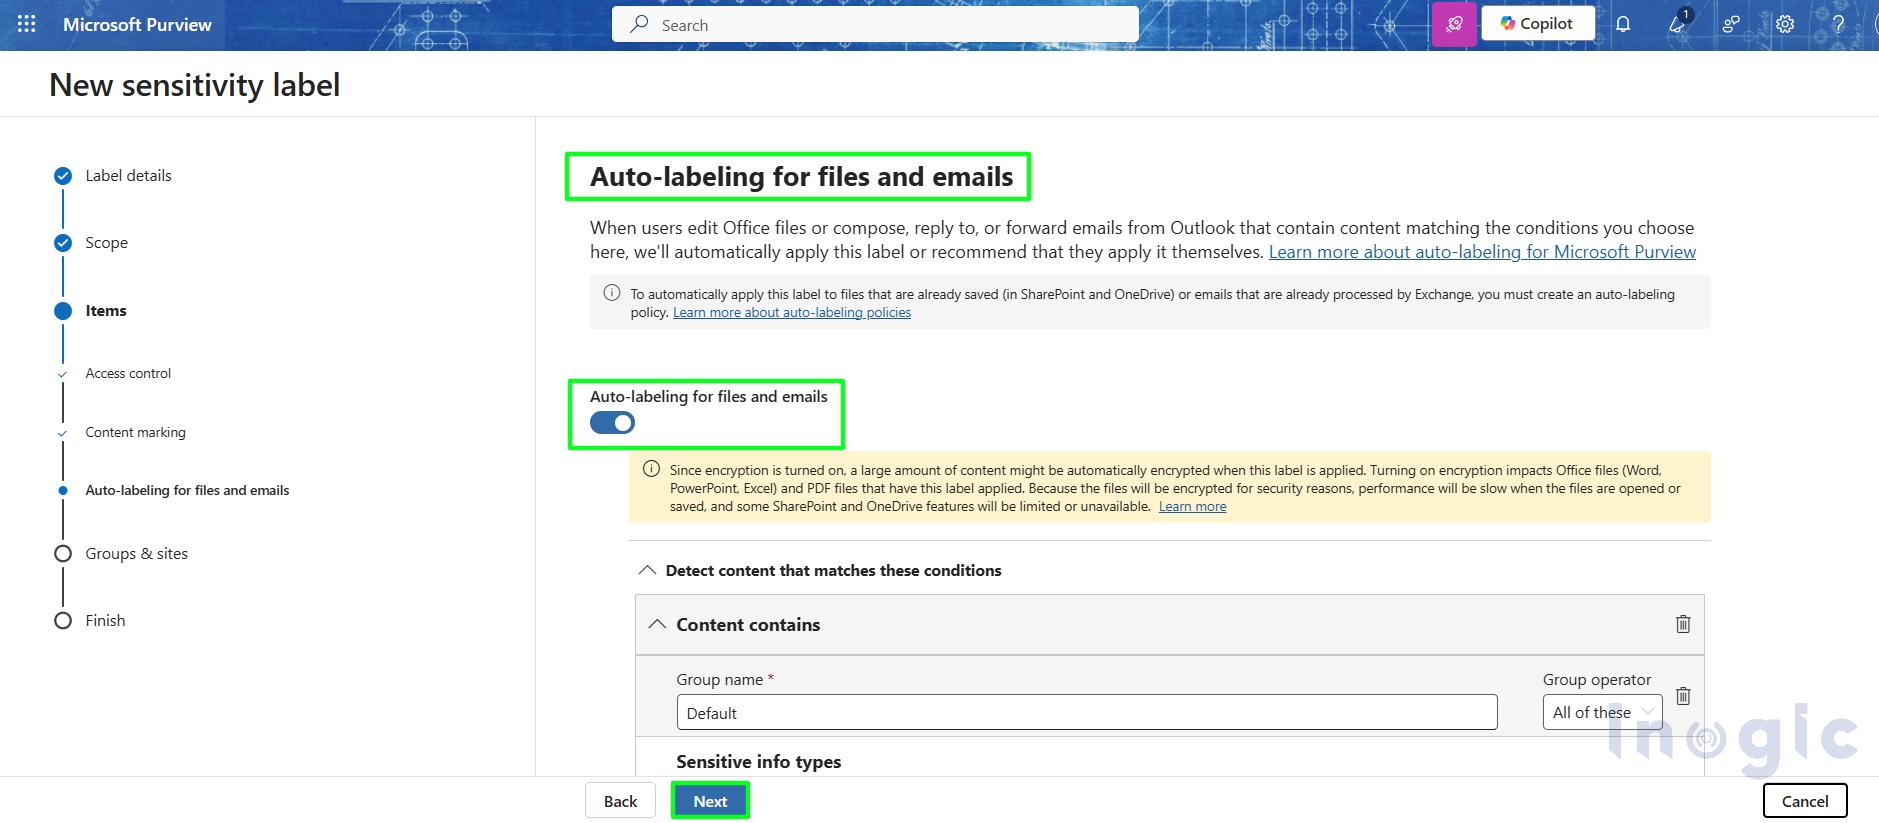1879x823 pixels.
Task: Click the Sensitive info types heading
Action: 758,761
